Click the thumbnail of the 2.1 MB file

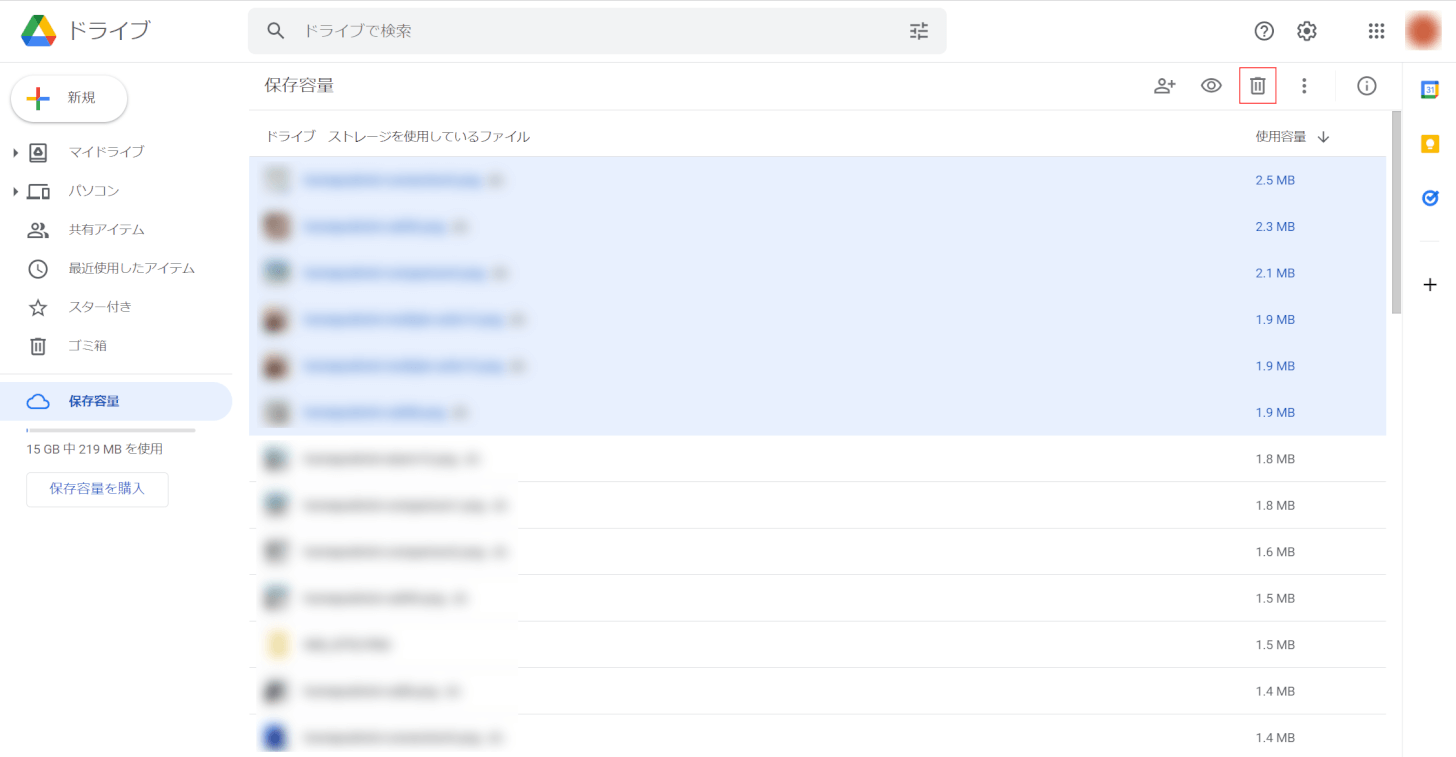tap(277, 273)
